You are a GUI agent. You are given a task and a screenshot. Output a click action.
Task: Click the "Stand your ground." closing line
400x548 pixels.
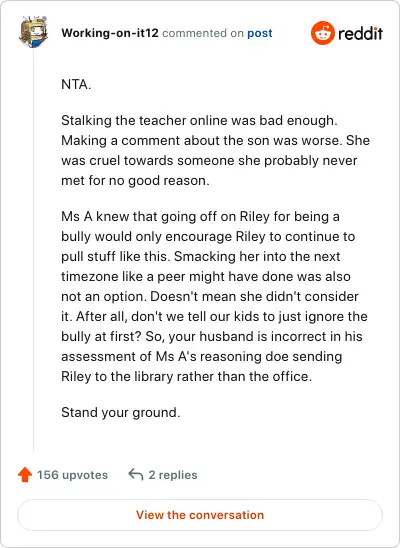tap(121, 412)
